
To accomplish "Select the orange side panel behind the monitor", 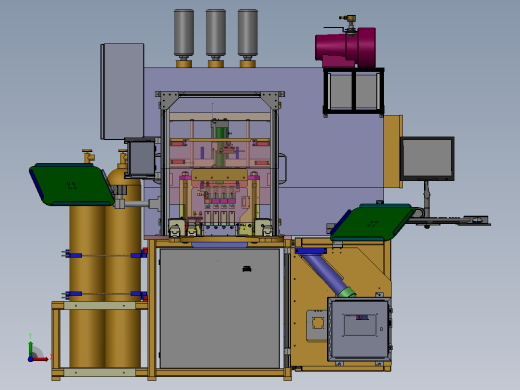I will (393, 151).
